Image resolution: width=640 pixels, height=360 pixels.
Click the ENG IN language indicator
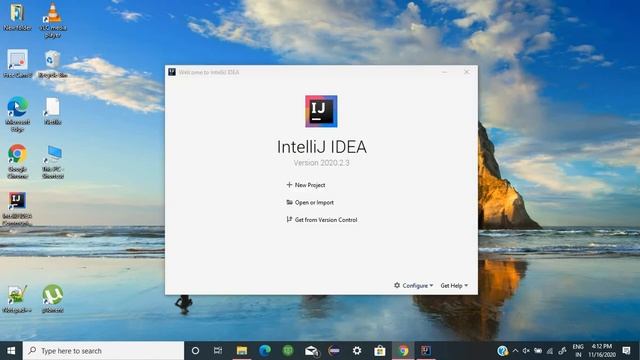tap(578, 351)
